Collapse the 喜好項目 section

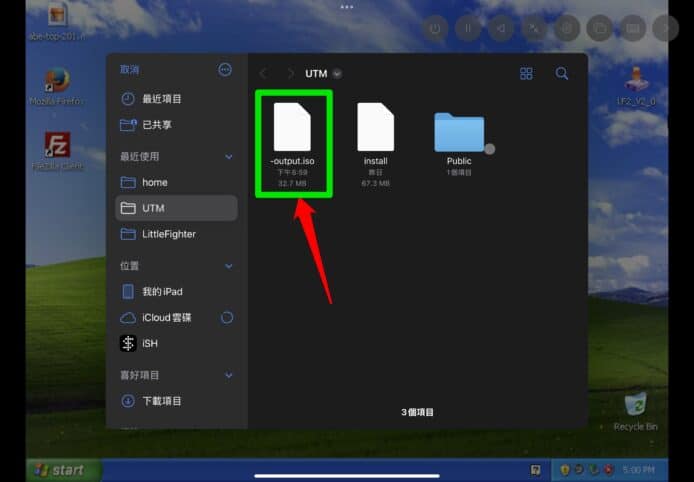(229, 375)
